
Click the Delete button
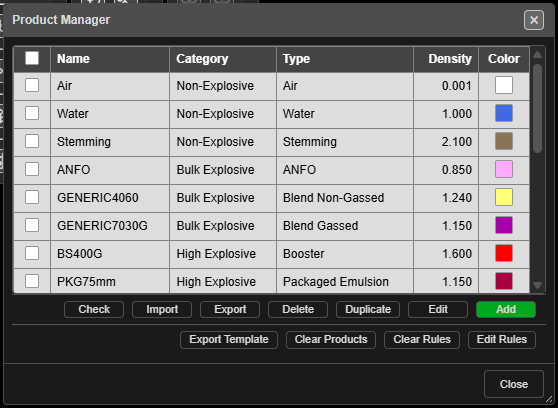[298, 309]
